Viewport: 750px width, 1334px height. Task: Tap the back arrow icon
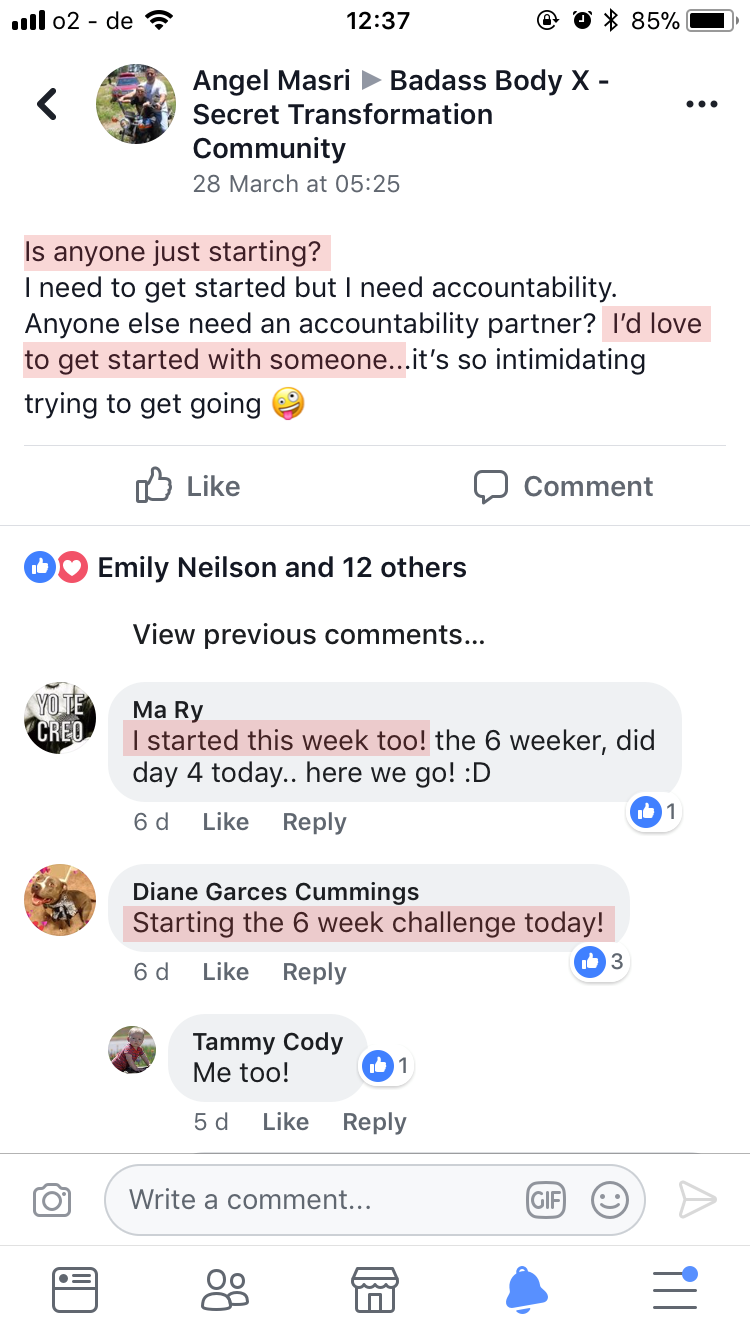[x=47, y=104]
